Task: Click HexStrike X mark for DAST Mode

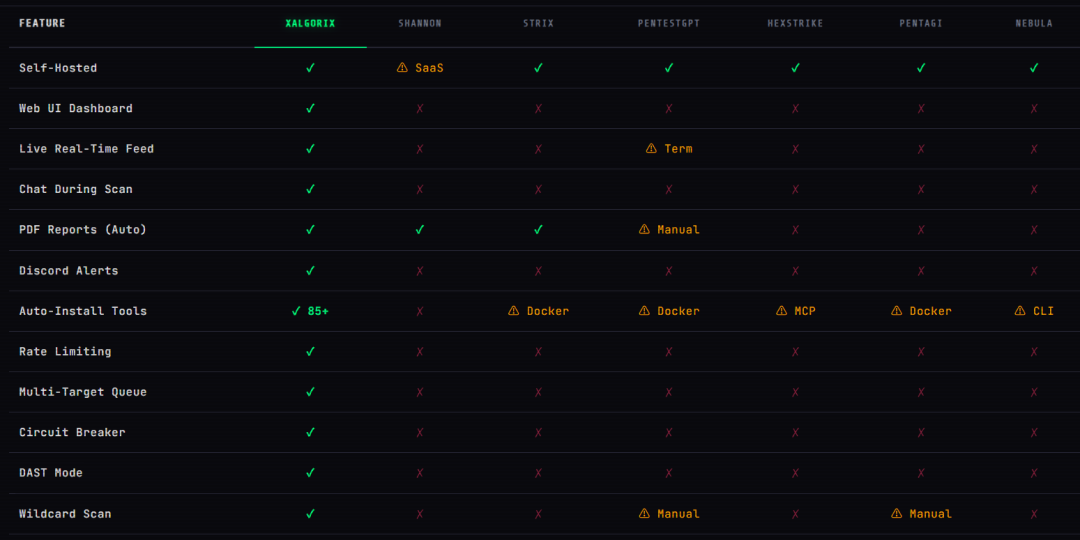Action: coord(795,473)
